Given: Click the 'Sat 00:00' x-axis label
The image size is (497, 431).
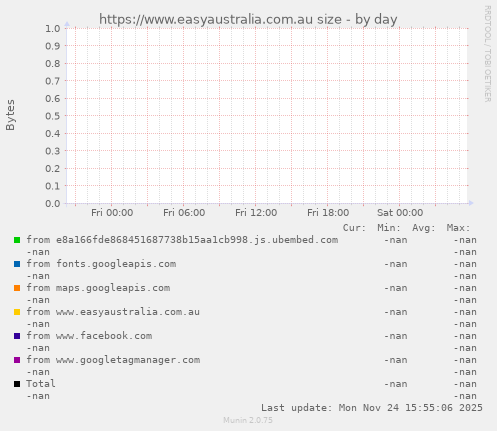Looking at the screenshot, I should coord(400,213).
